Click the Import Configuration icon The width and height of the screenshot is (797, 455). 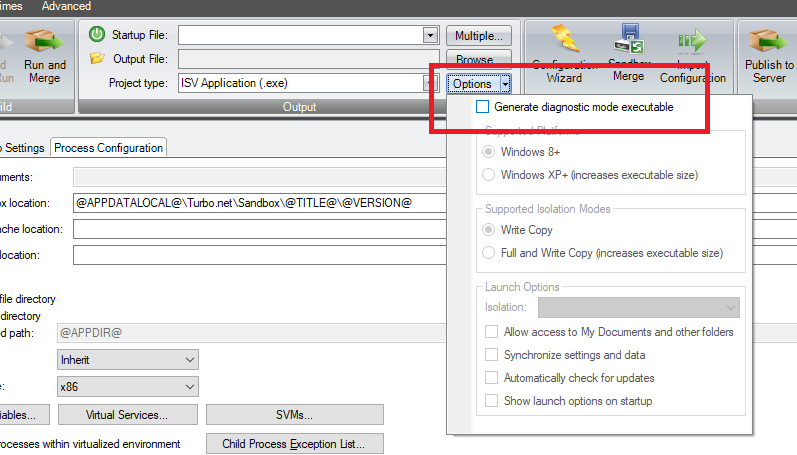(692, 41)
